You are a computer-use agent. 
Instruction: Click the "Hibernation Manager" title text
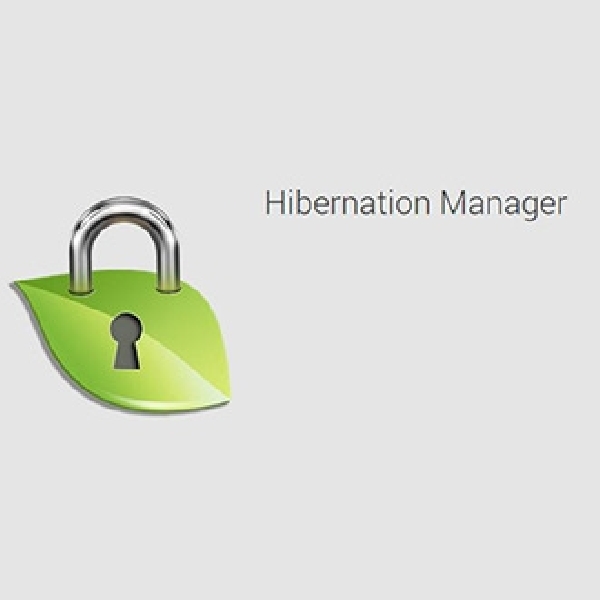[x=416, y=204]
